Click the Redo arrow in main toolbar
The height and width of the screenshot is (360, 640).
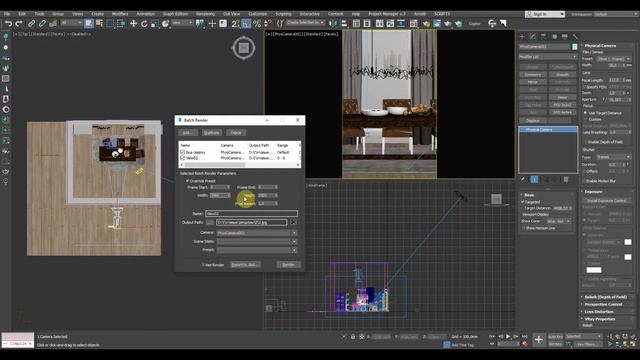19,24
